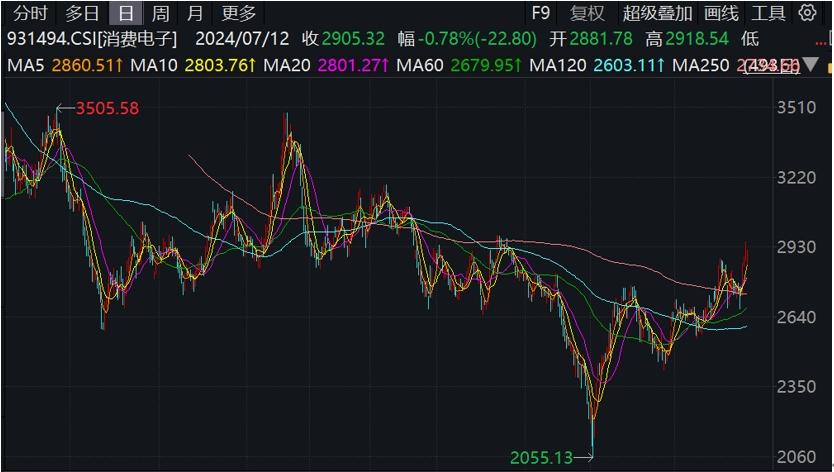The image size is (834, 472).
Task: Click the opening value 2881.78
Action: (601, 39)
